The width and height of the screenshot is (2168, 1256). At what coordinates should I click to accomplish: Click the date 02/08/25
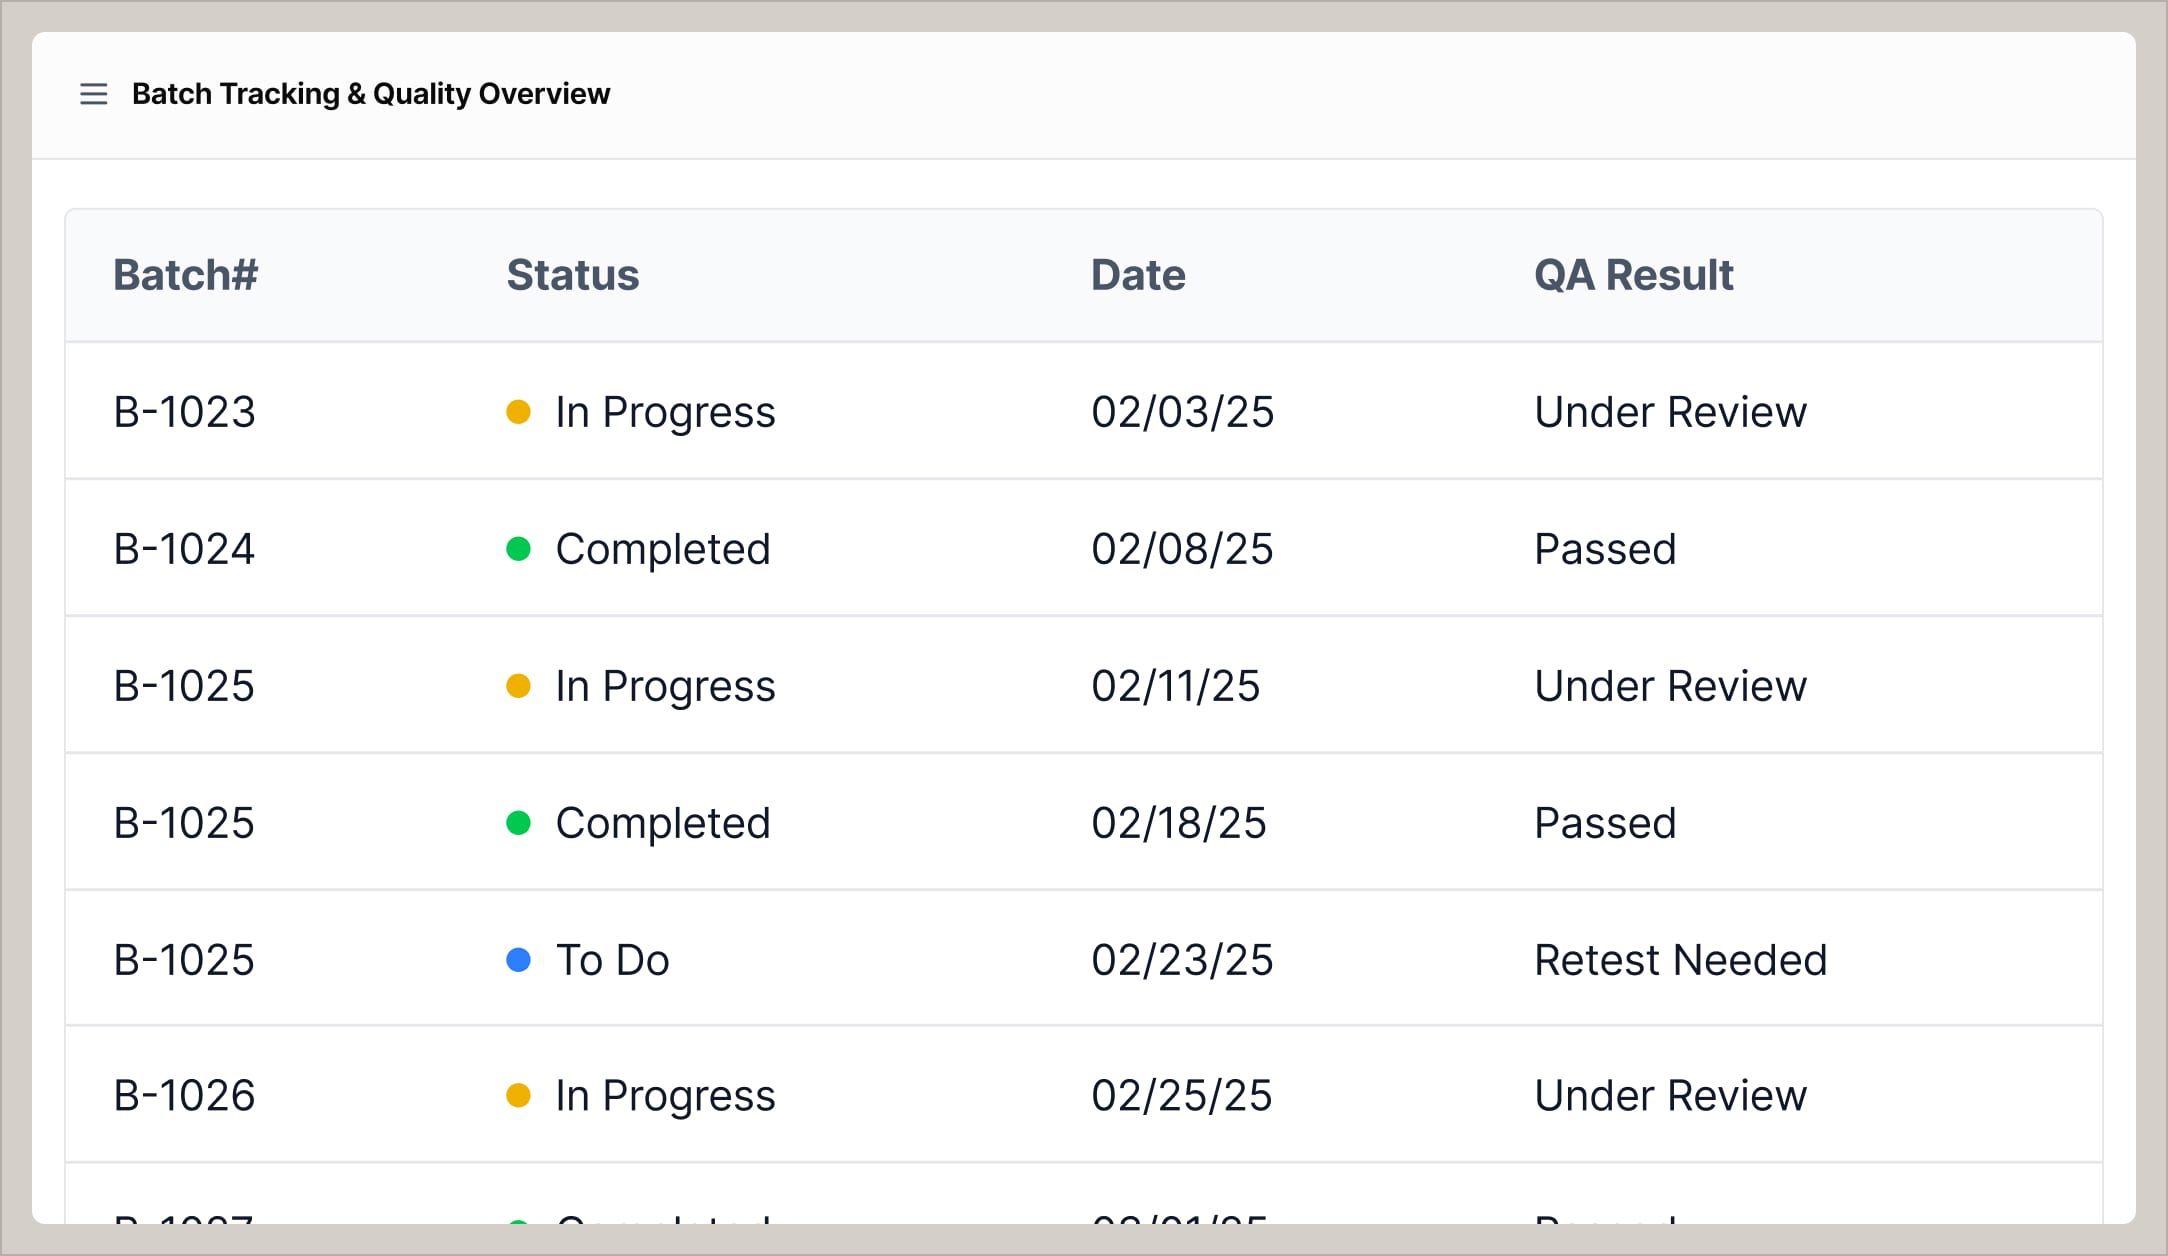pos(1181,549)
